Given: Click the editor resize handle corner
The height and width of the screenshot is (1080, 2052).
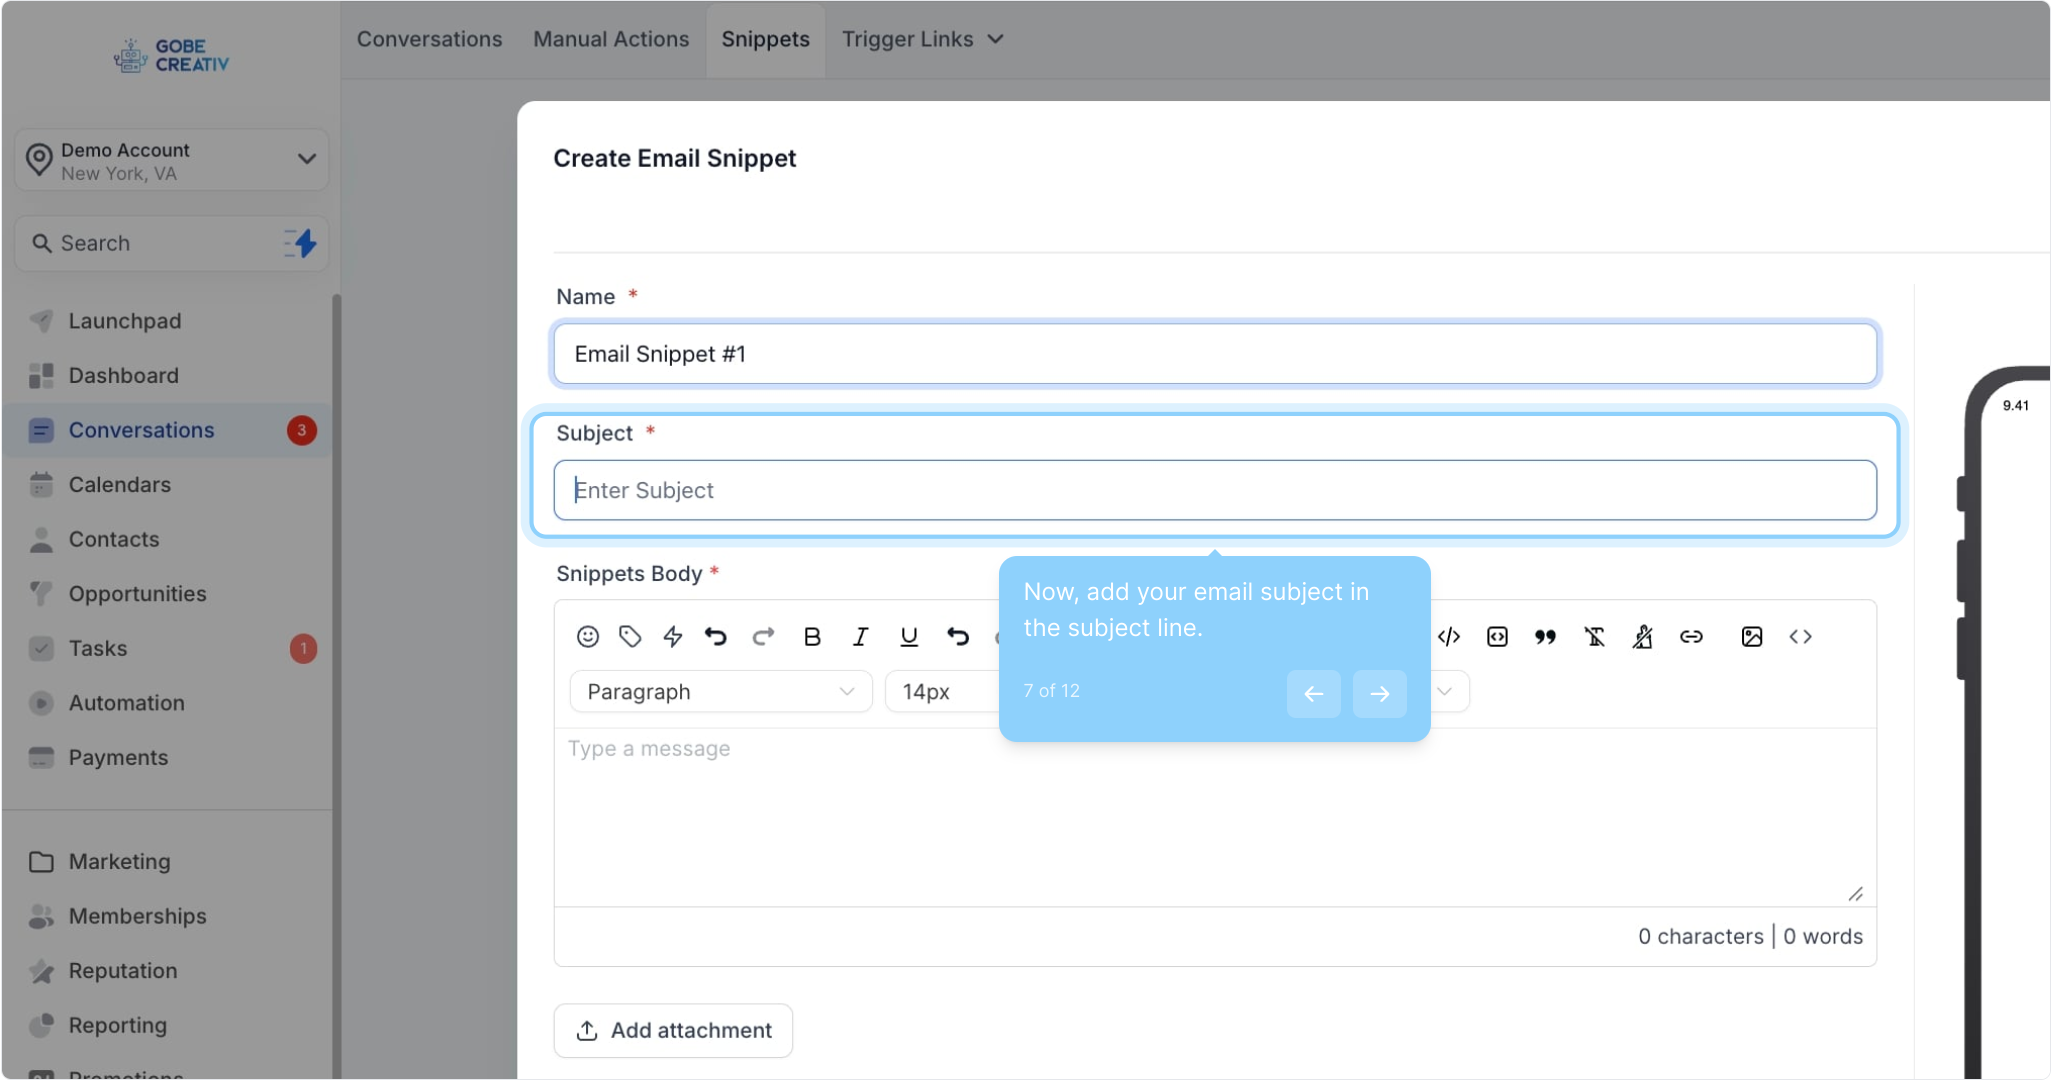Looking at the screenshot, I should 1855,894.
